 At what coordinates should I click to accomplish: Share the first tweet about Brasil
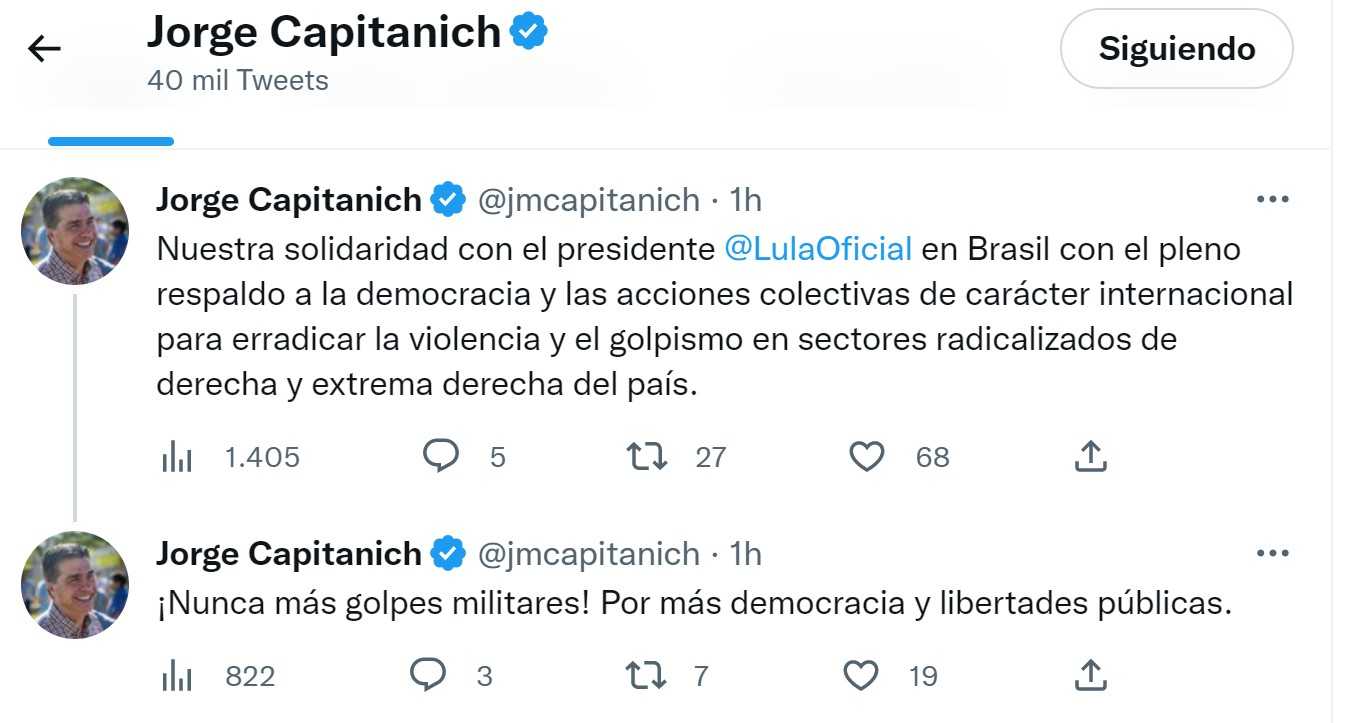pyautogui.click(x=1090, y=457)
